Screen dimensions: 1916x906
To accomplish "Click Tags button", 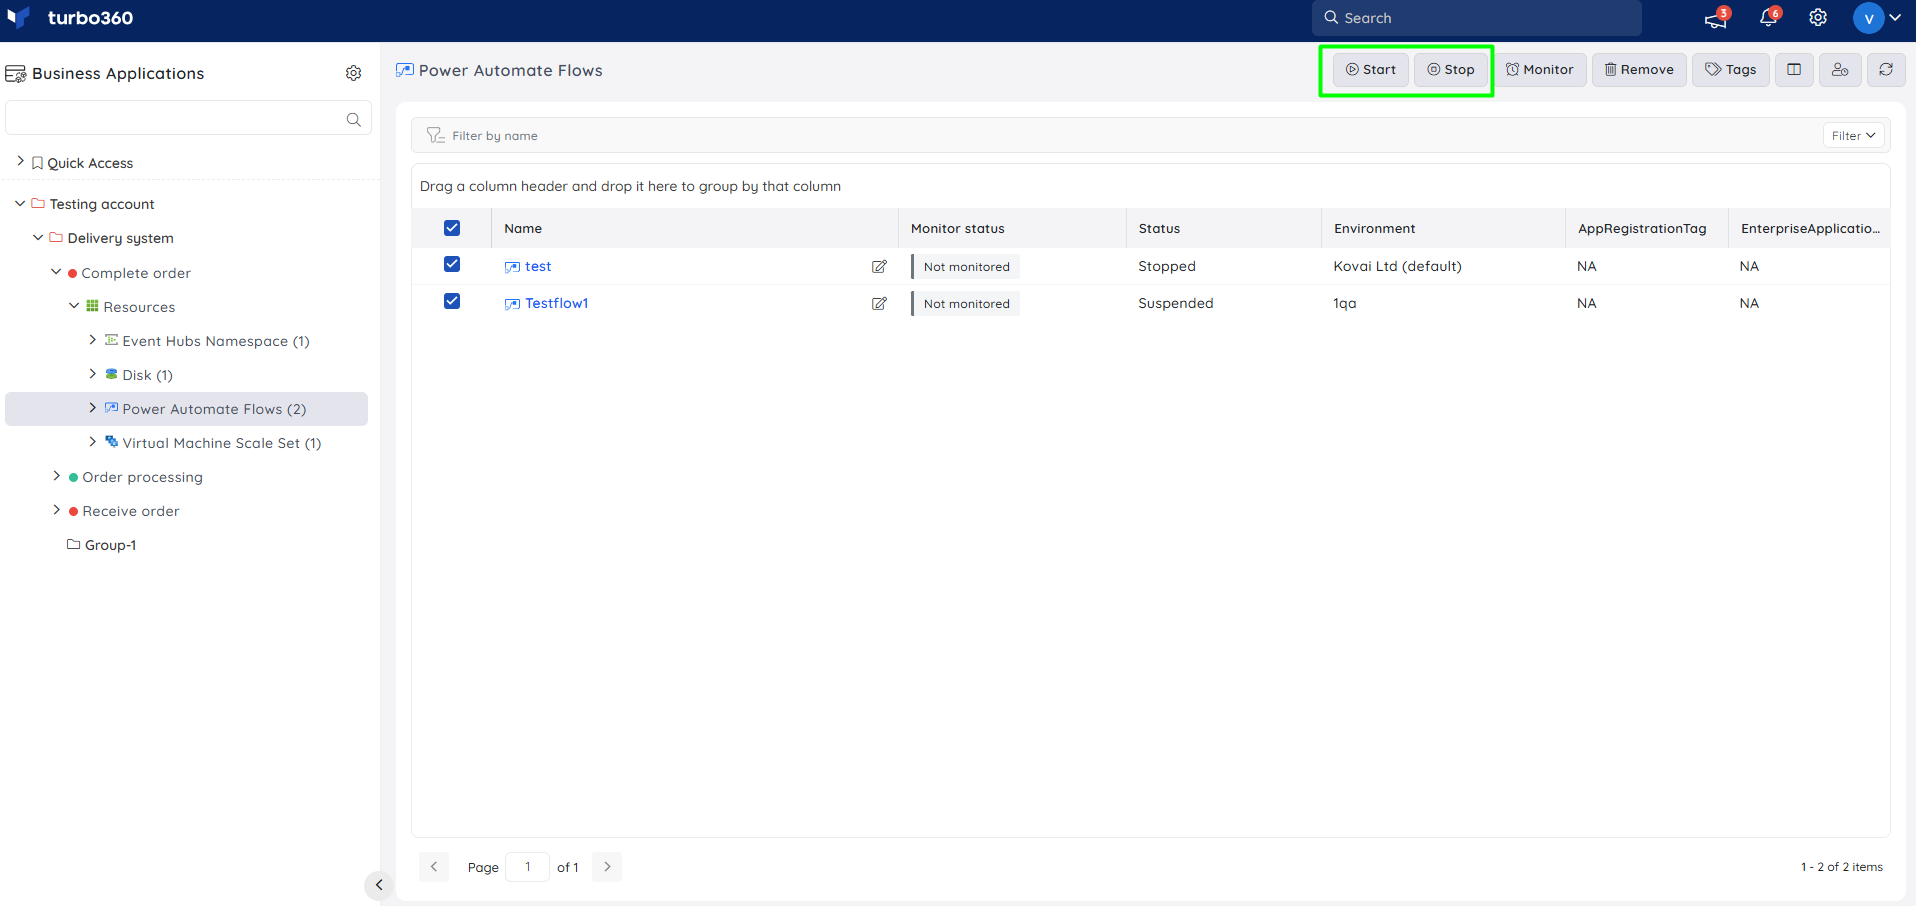I will click(x=1731, y=70).
